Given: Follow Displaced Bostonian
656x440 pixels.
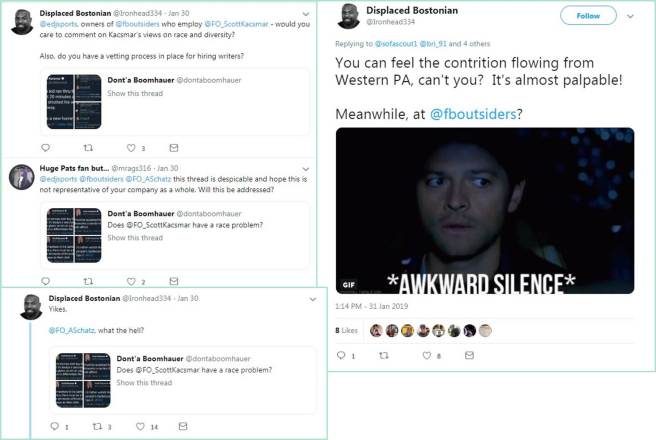Looking at the screenshot, I should (x=588, y=15).
